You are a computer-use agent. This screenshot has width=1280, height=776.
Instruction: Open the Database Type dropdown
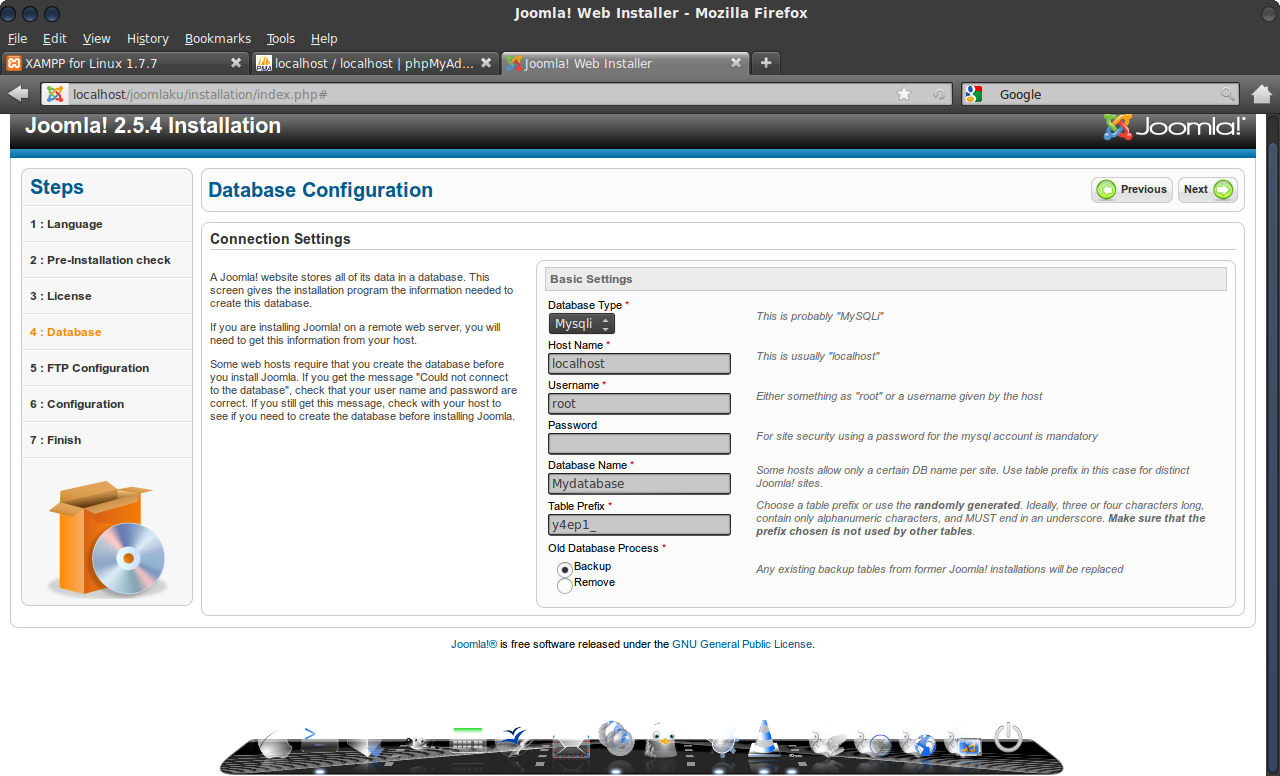(x=582, y=324)
